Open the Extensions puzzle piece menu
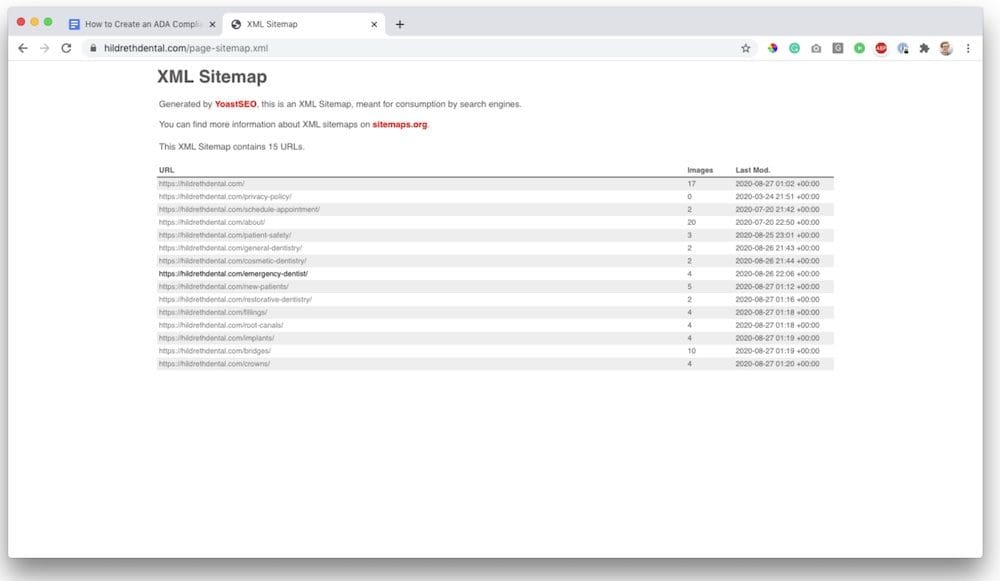 coord(924,48)
